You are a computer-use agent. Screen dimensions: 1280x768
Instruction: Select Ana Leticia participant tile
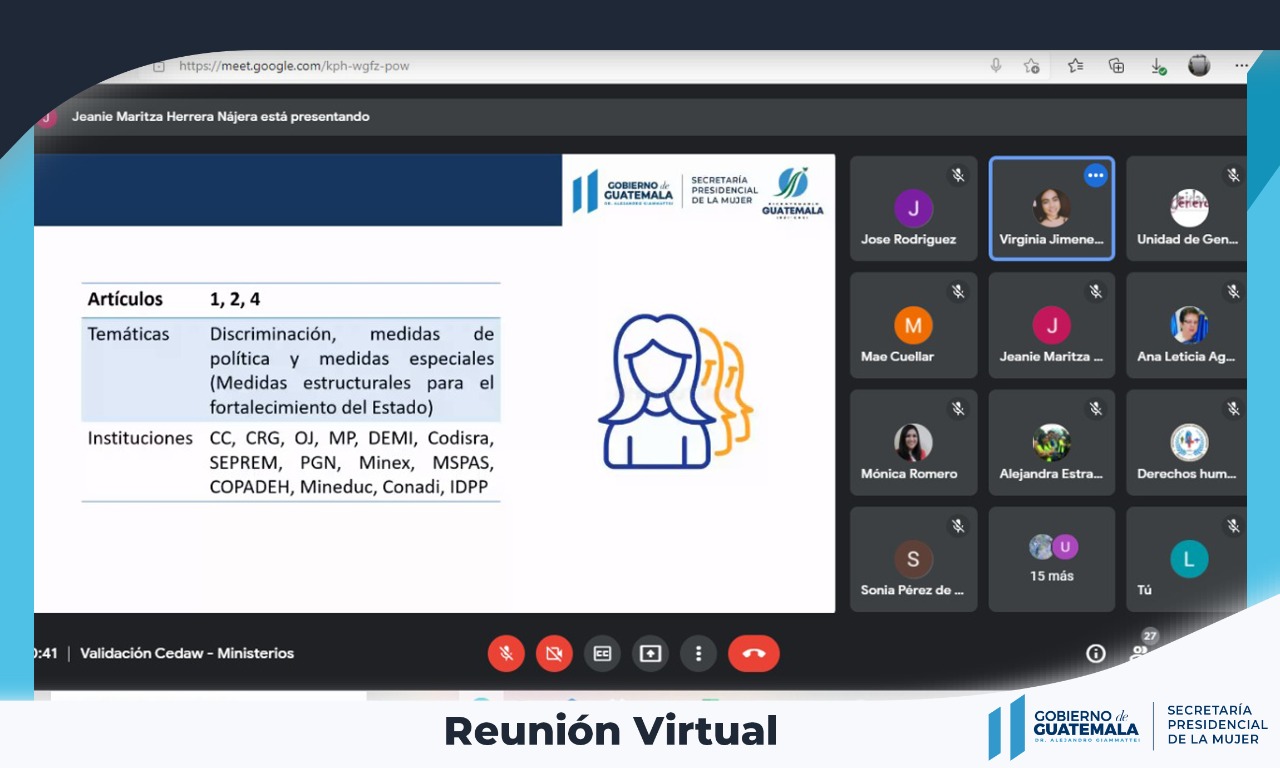pos(1188,326)
